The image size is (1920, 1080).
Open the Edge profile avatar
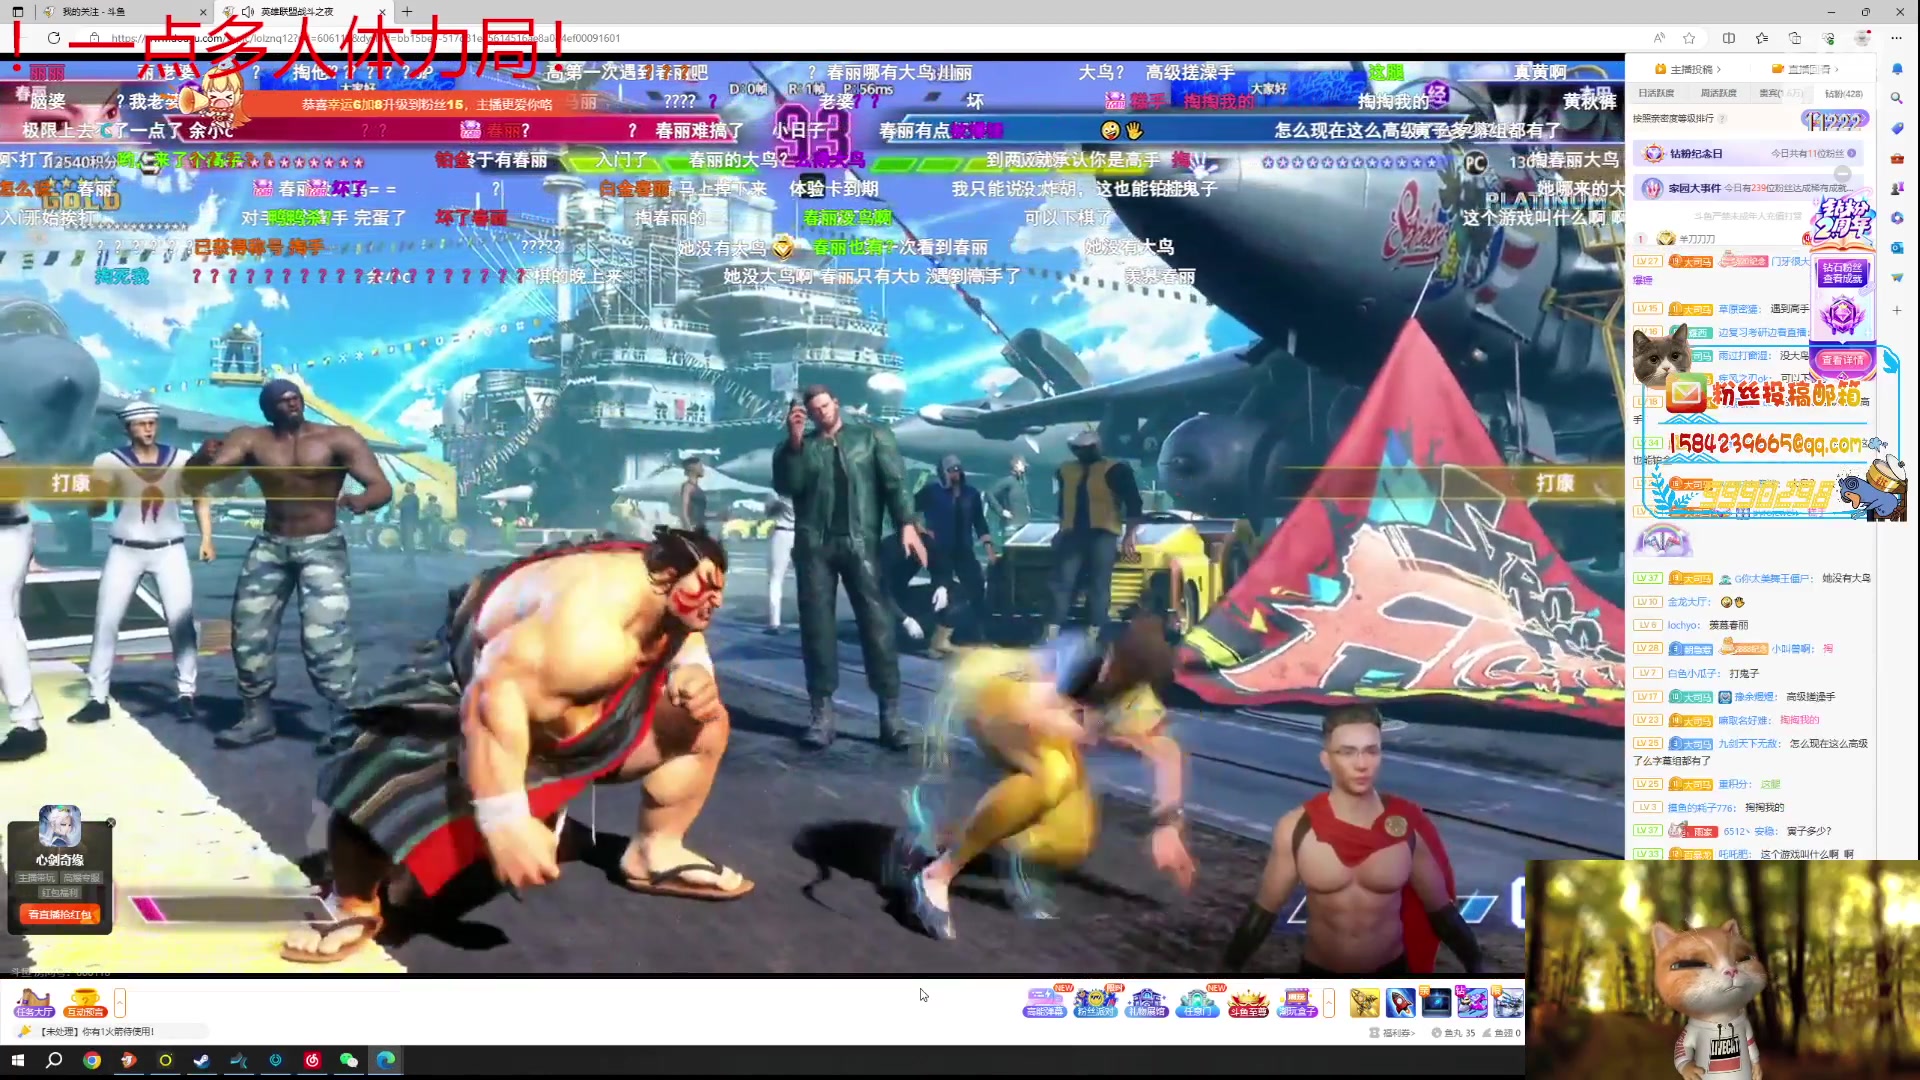[x=1862, y=38]
